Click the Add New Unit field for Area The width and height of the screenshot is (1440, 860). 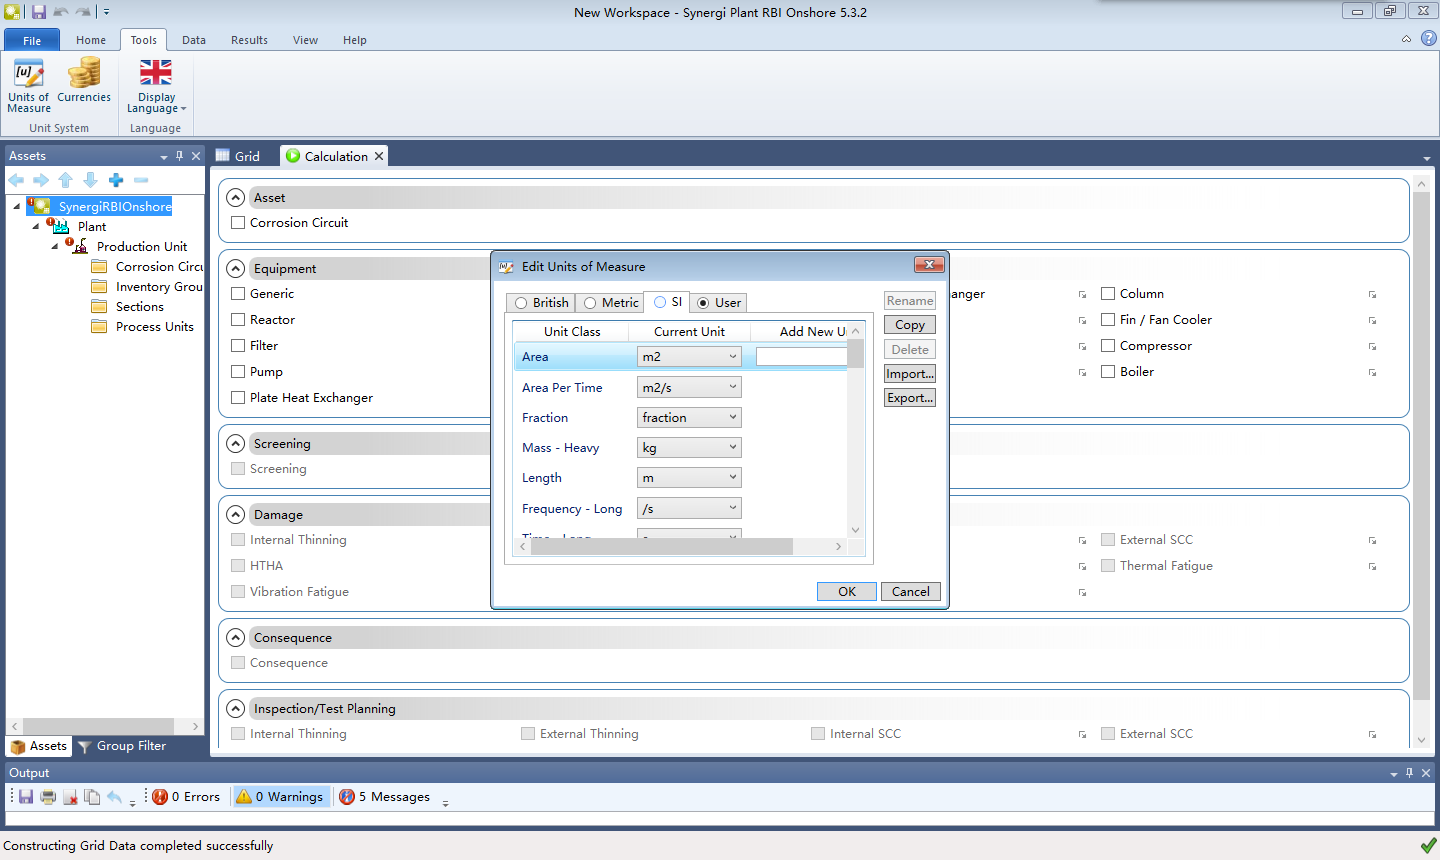801,357
